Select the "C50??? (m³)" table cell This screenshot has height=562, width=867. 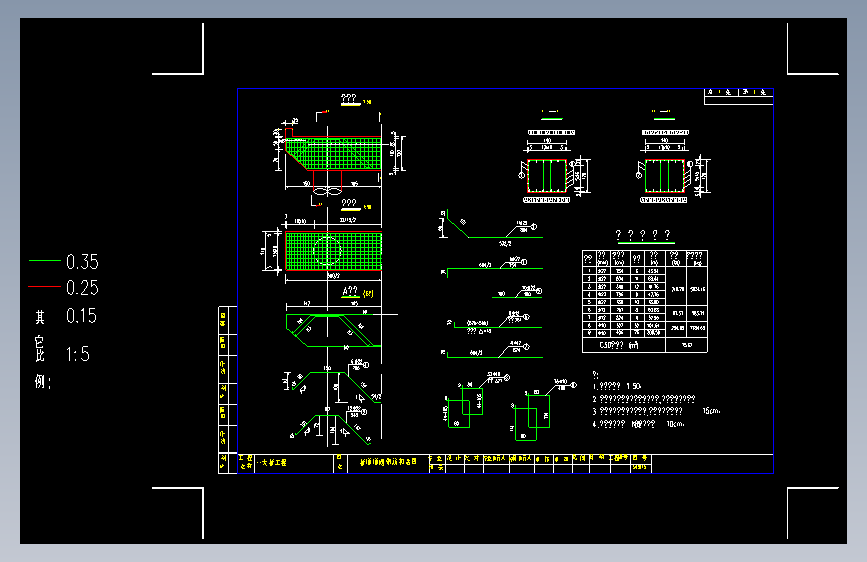tap(624, 345)
